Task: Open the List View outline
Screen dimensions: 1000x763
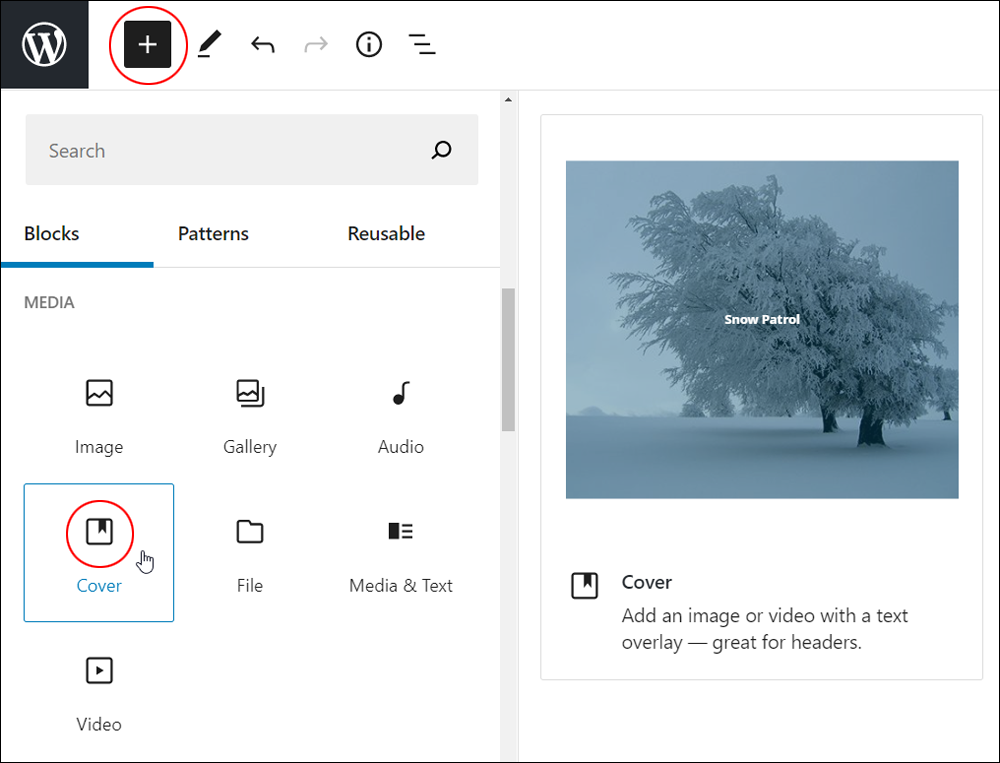Action: coord(422,45)
